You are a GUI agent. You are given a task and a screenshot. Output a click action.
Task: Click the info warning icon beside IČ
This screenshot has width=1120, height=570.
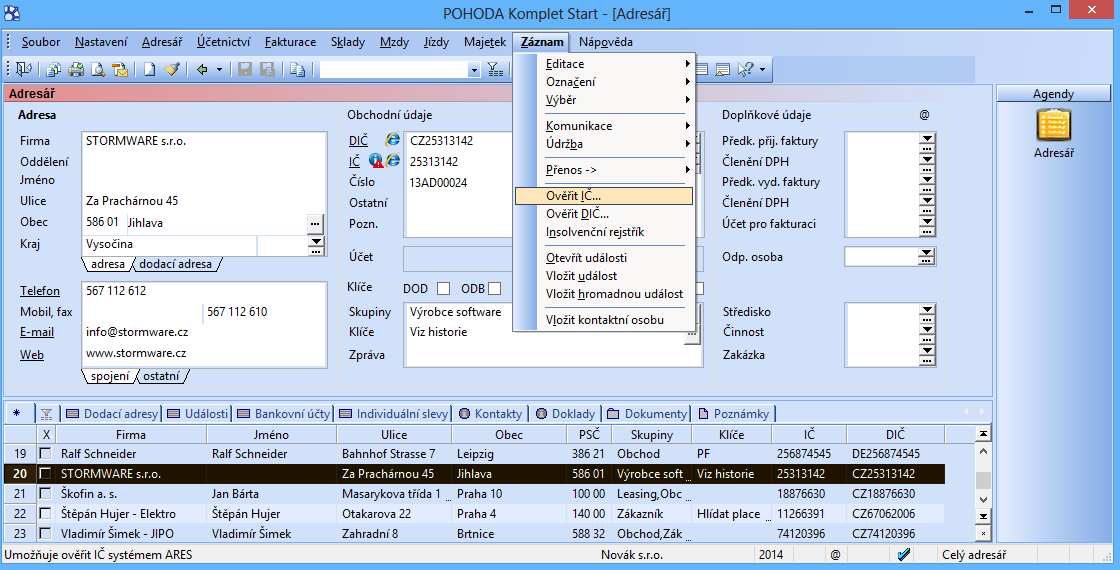click(x=376, y=161)
